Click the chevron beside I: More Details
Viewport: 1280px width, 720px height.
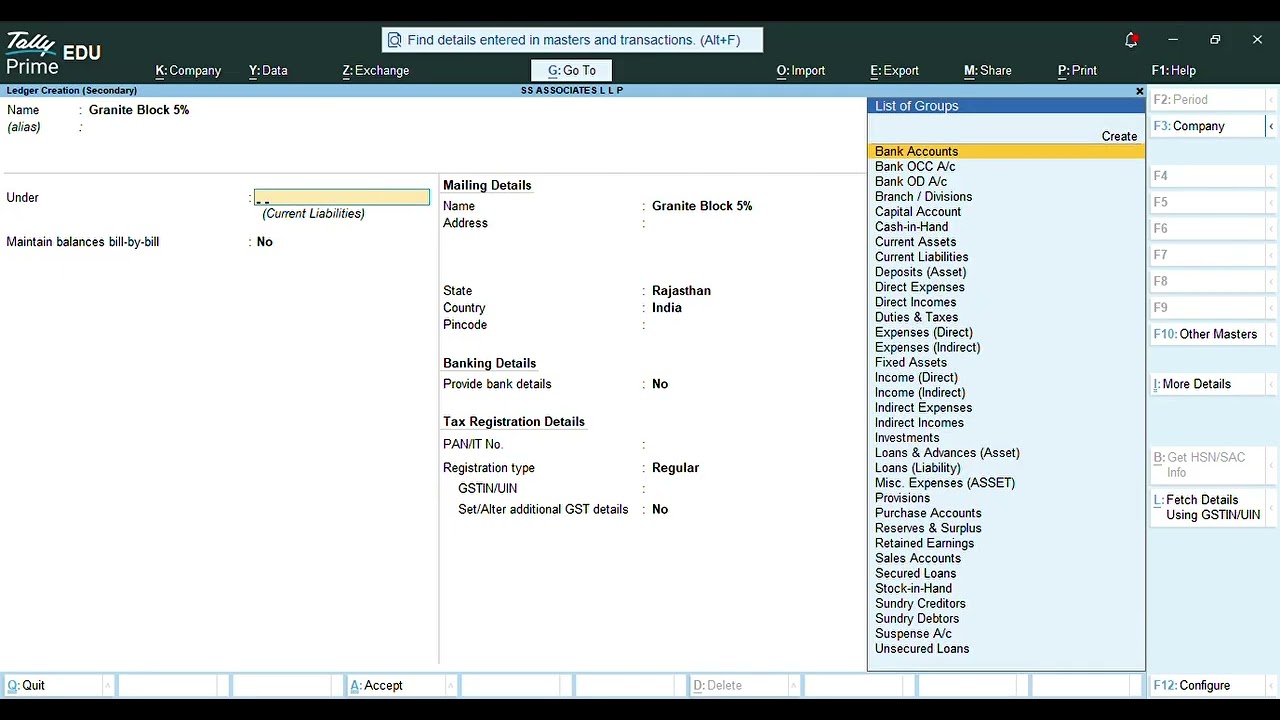(1271, 384)
